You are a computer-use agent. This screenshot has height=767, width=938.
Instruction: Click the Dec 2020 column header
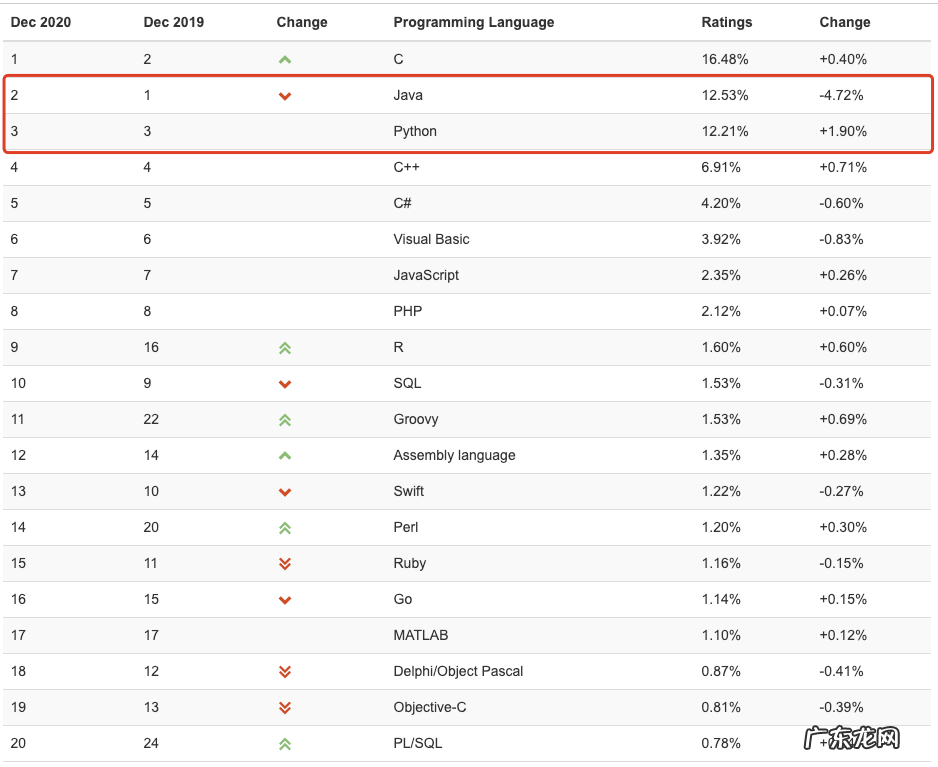41,22
